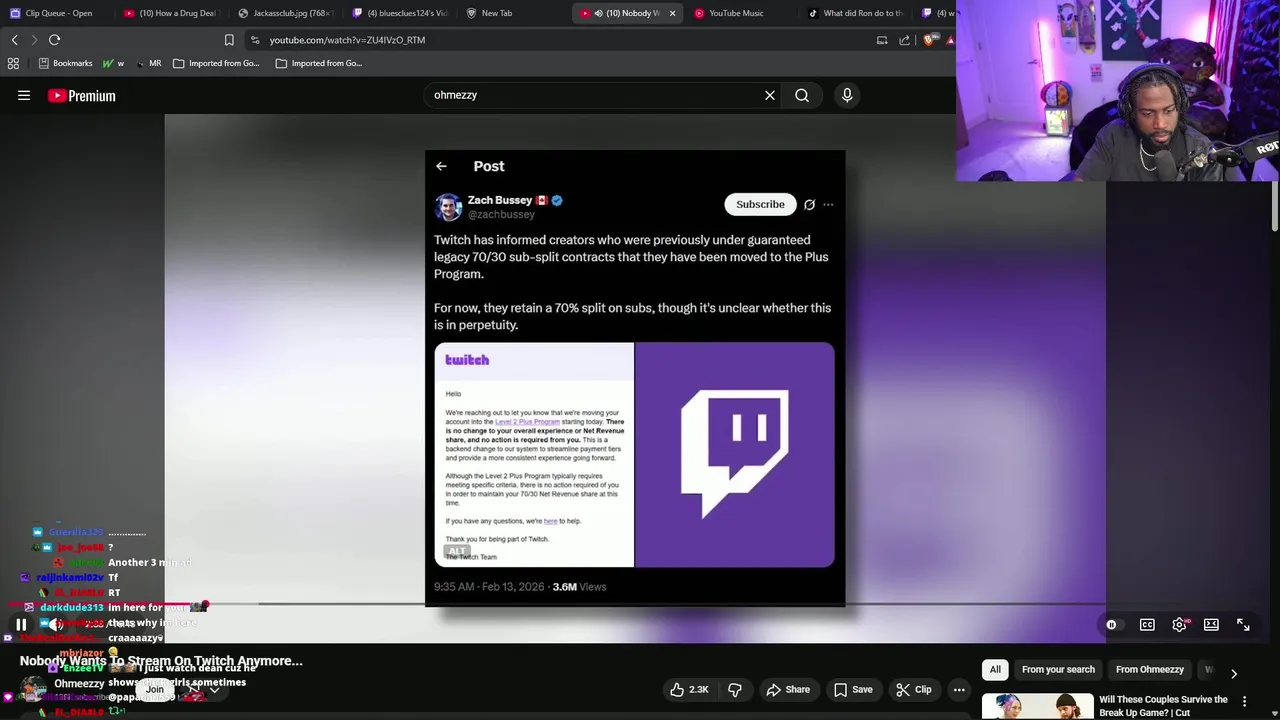Go forward in browser history

[x=34, y=40]
